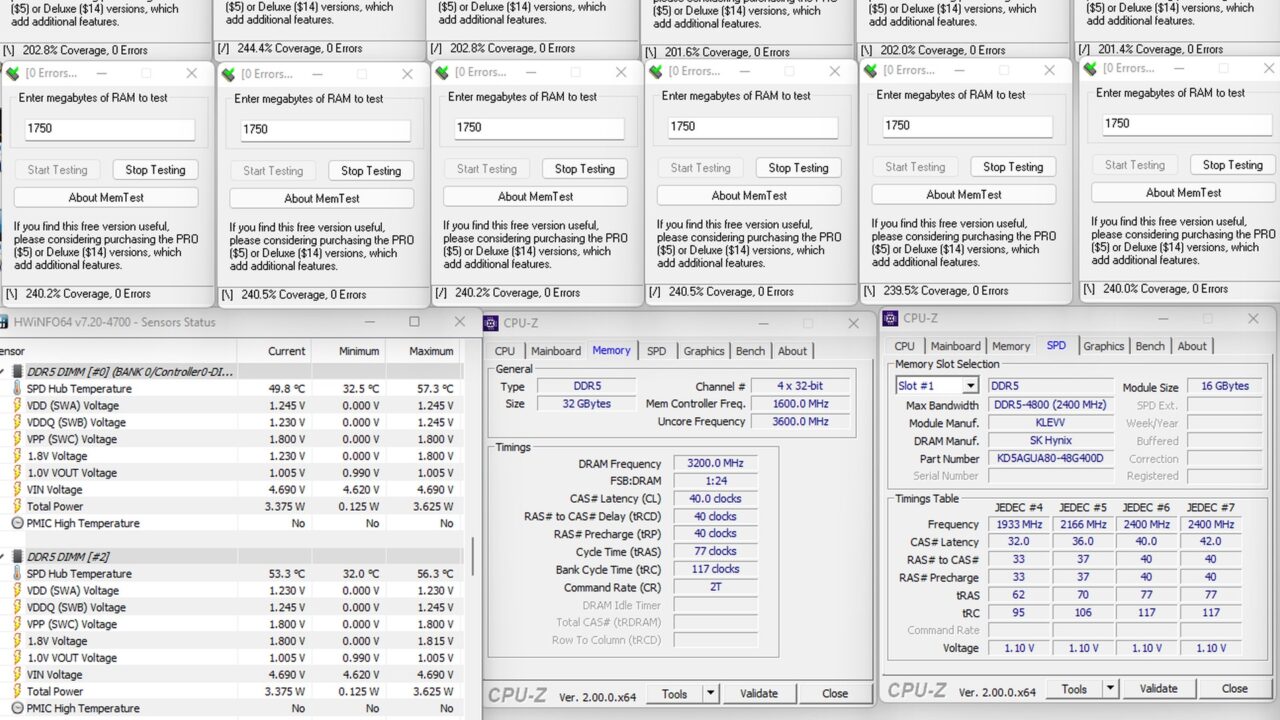Click lightning icon of DIMM [#2] 1.8V Voltage

tap(17, 641)
